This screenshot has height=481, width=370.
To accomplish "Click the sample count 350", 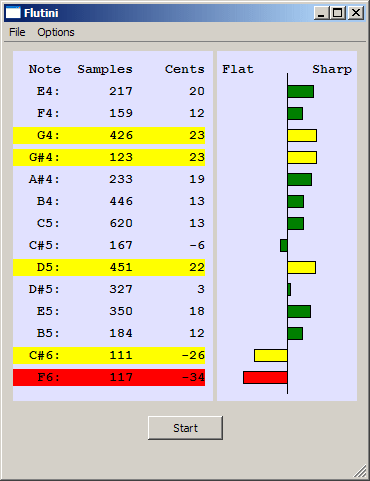I will tap(121, 311).
